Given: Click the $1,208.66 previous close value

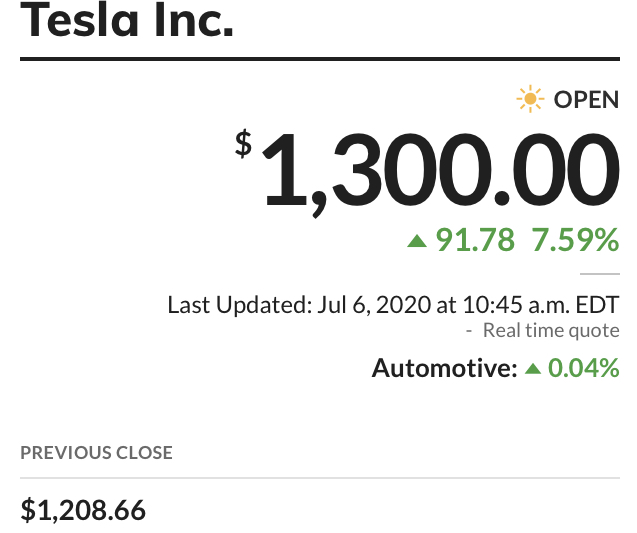Looking at the screenshot, I should pos(83,510).
